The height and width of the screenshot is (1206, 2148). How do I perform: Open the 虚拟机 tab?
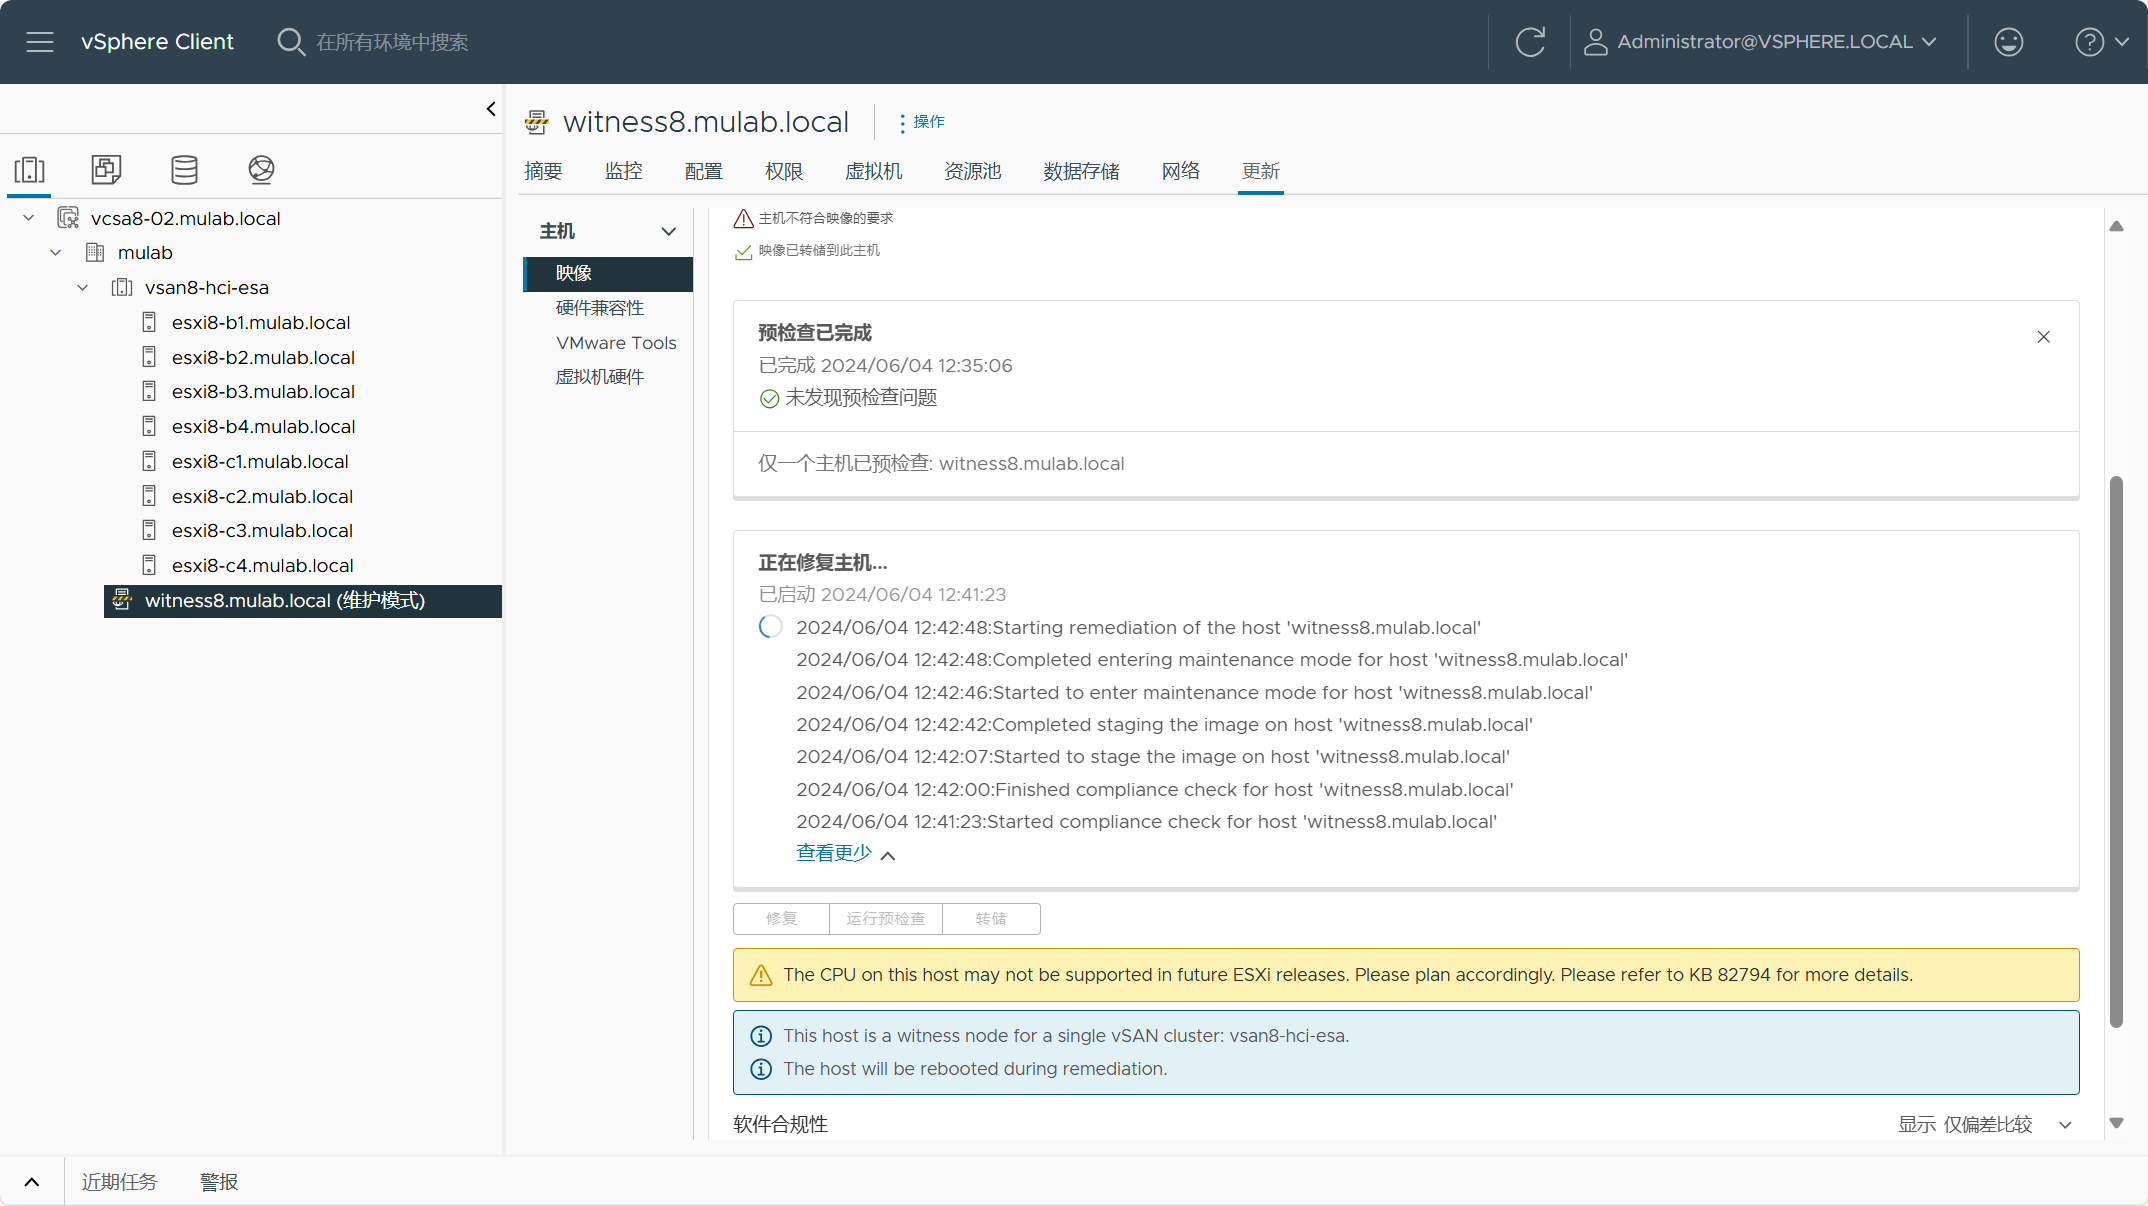[x=873, y=171]
